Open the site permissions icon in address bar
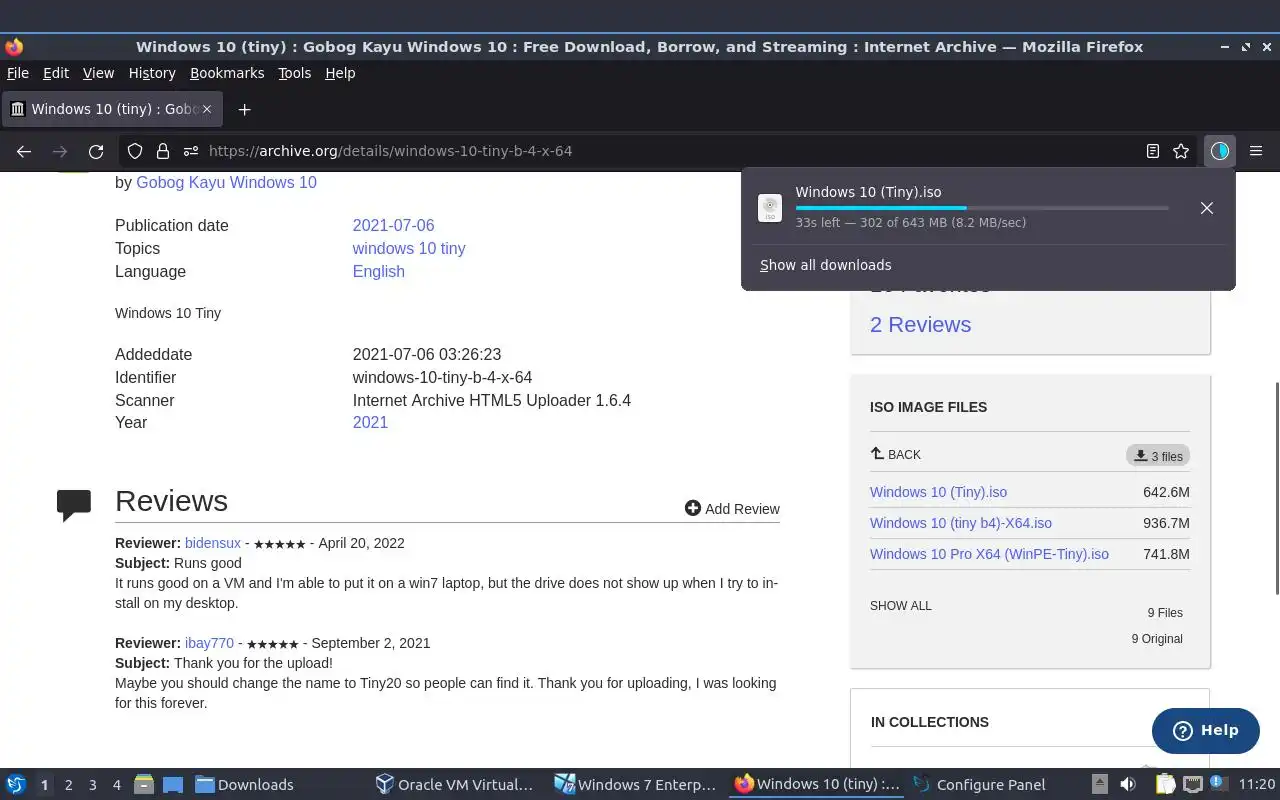 pos(190,151)
